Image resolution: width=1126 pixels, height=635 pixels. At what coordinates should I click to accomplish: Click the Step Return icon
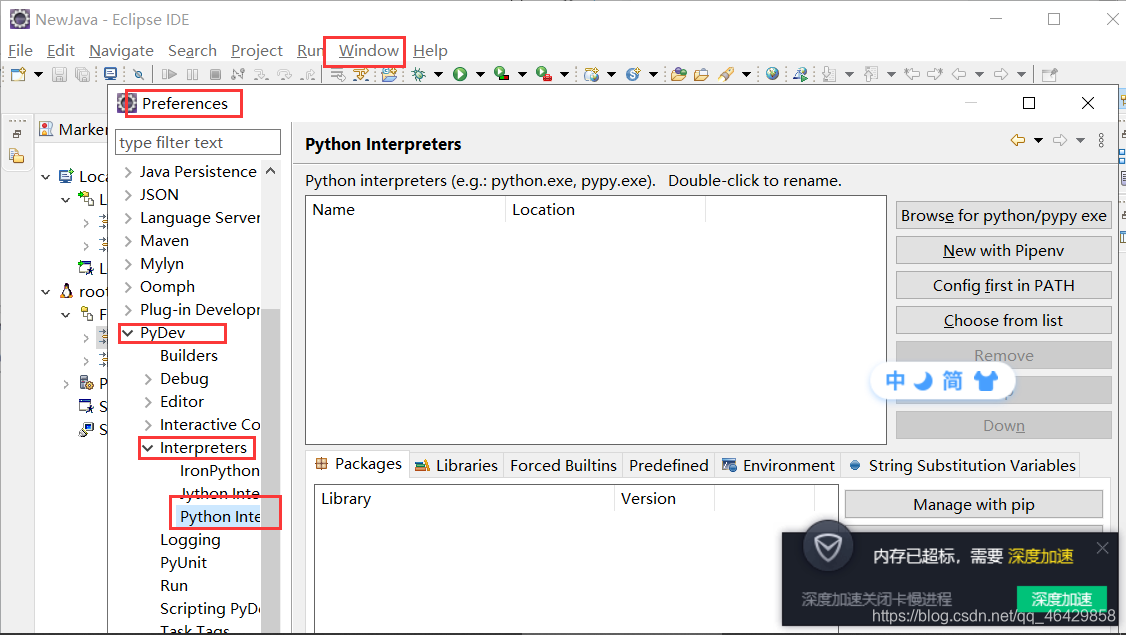[308, 74]
